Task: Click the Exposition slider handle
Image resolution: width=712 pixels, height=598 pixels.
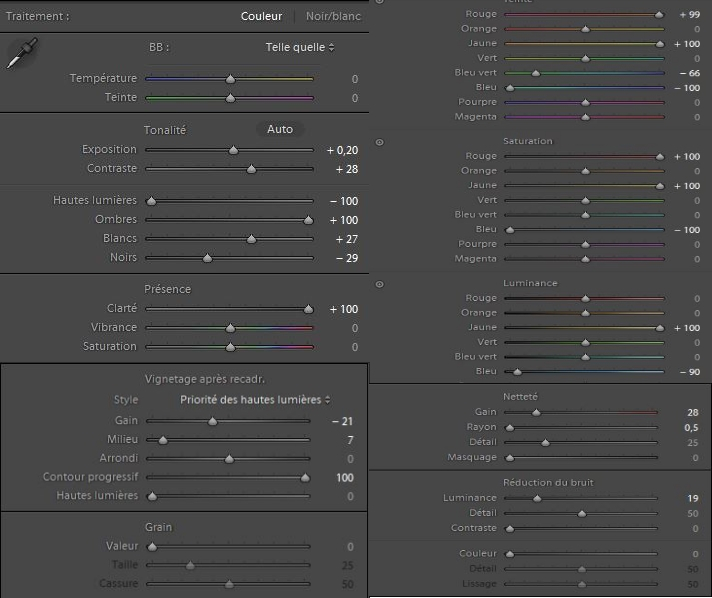Action: pos(233,150)
